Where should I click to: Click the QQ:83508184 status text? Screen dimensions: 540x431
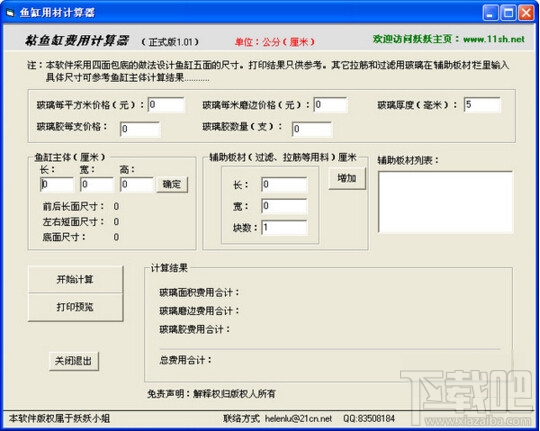tap(369, 419)
